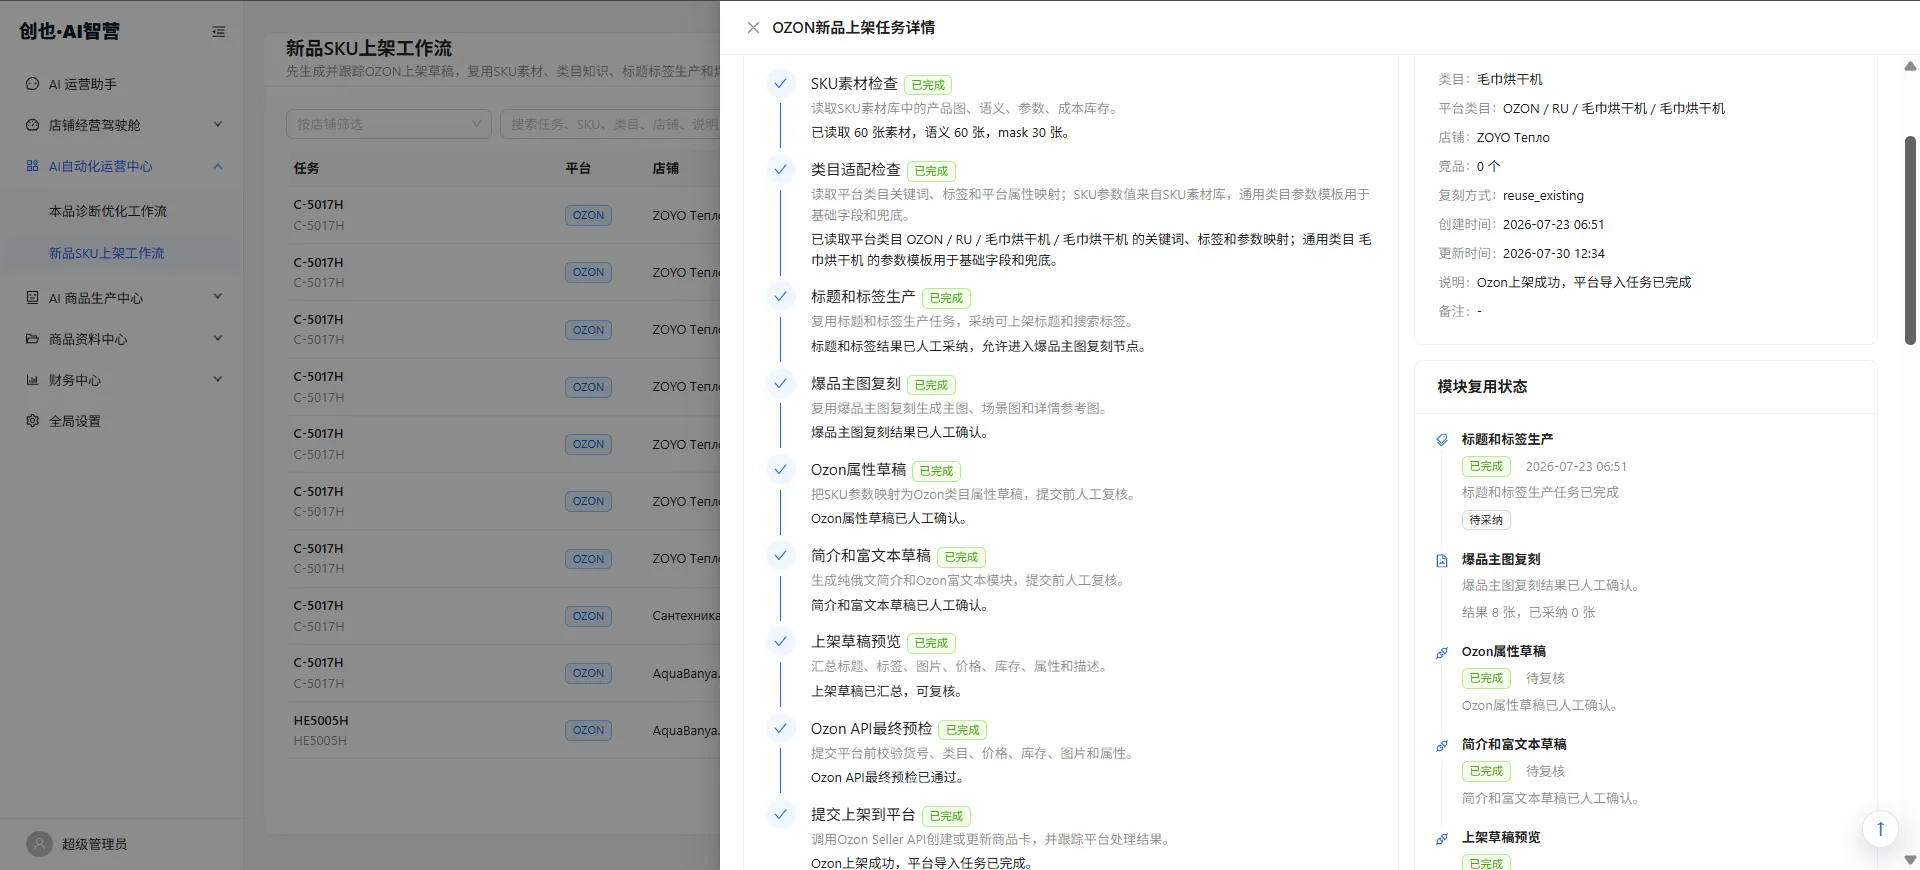The image size is (1920, 870).
Task: Collapse the sidebar via the menu fold icon
Action: (218, 32)
